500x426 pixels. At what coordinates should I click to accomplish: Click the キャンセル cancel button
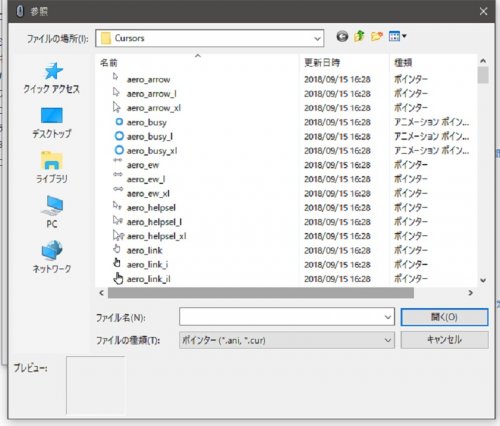(x=444, y=340)
